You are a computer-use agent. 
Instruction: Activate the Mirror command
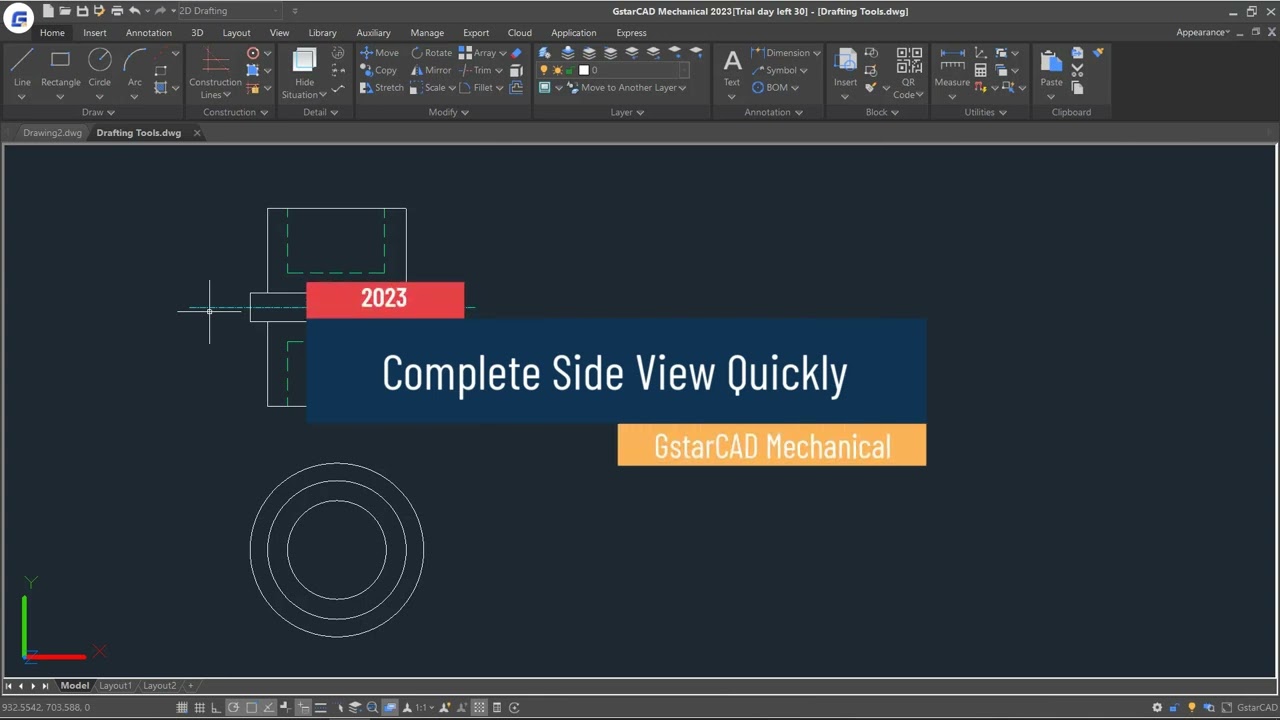(431, 70)
